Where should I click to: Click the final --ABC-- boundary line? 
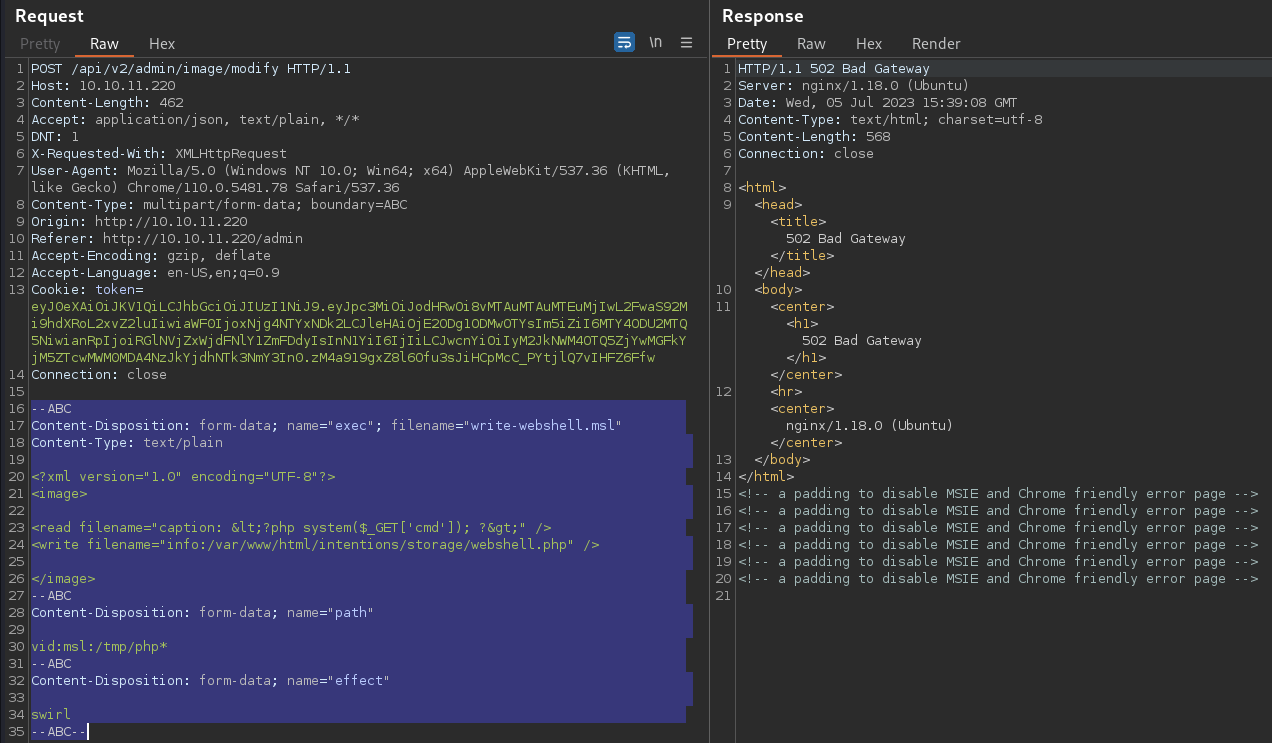59,732
